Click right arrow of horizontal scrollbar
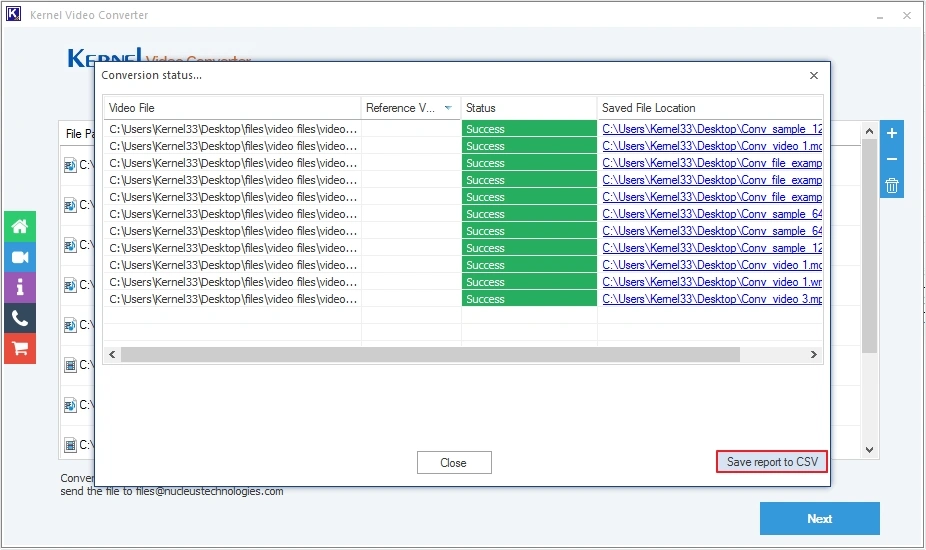The image size is (926, 550). 814,354
